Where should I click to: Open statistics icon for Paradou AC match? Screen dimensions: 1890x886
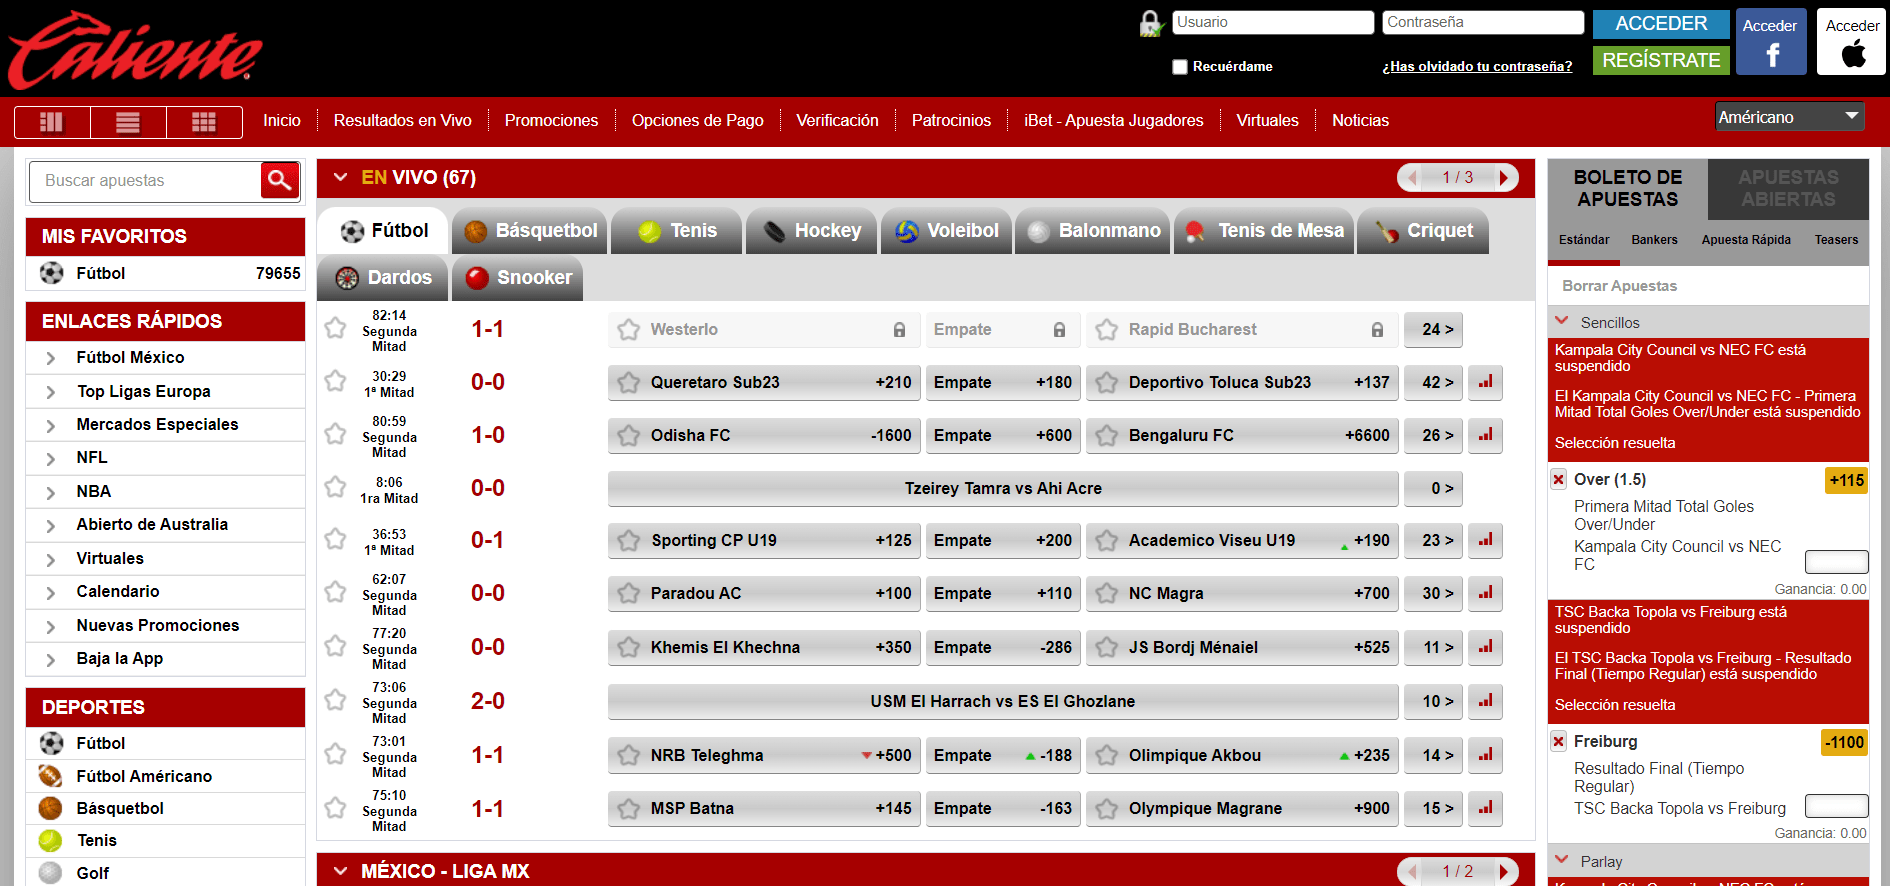(x=1485, y=593)
